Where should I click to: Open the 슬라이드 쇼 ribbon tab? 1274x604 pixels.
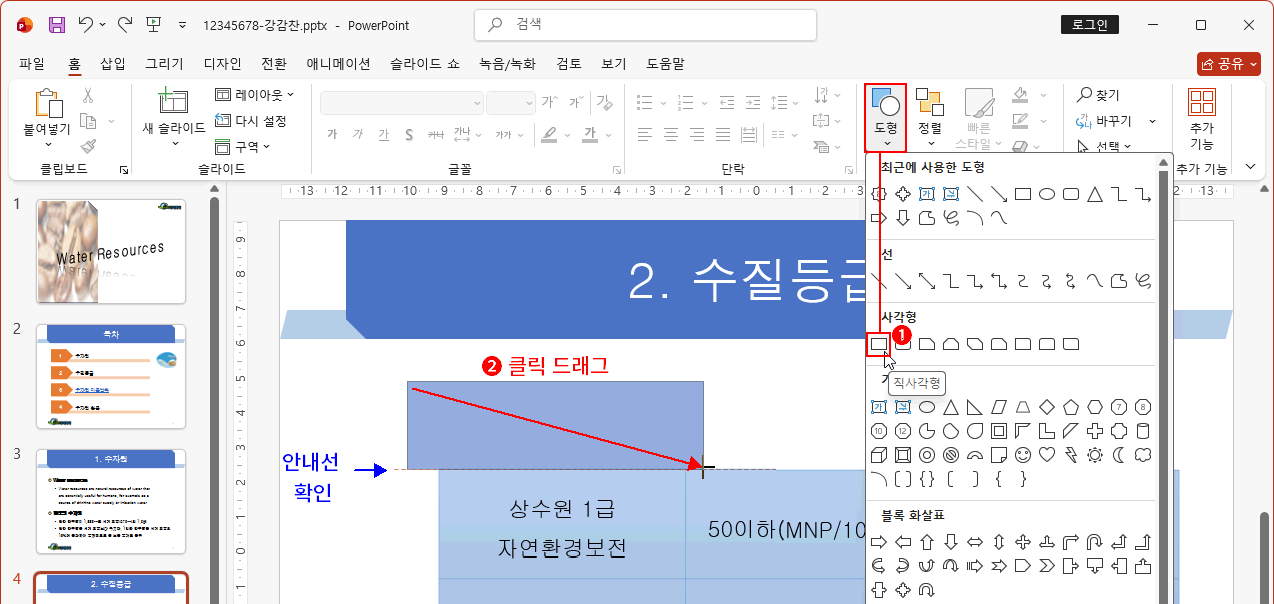coord(421,63)
